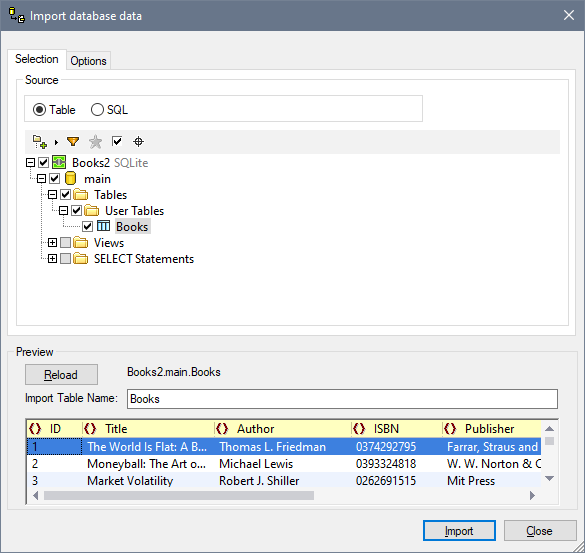Uncheck the Books table checkbox
The height and width of the screenshot is (553, 585).
(88, 226)
